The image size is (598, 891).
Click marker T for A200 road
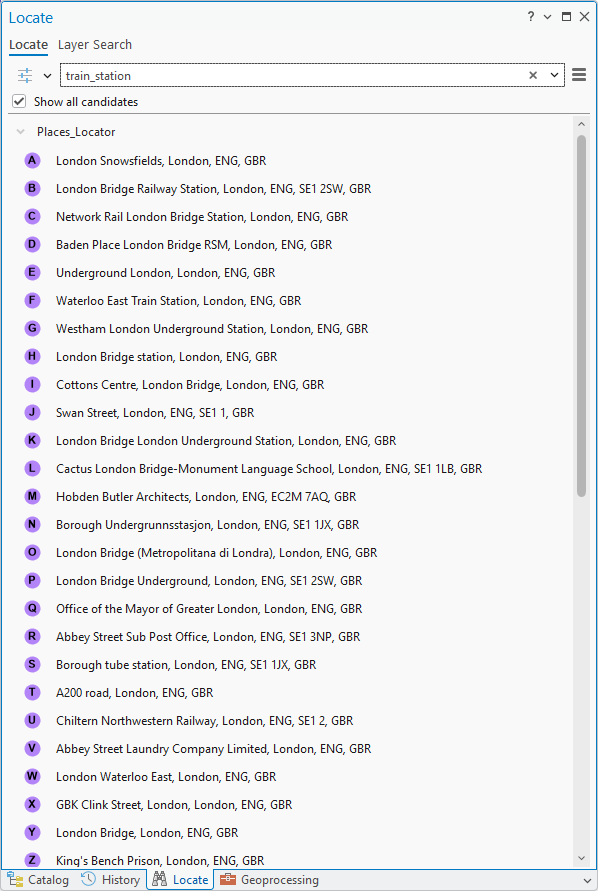click(x=32, y=693)
